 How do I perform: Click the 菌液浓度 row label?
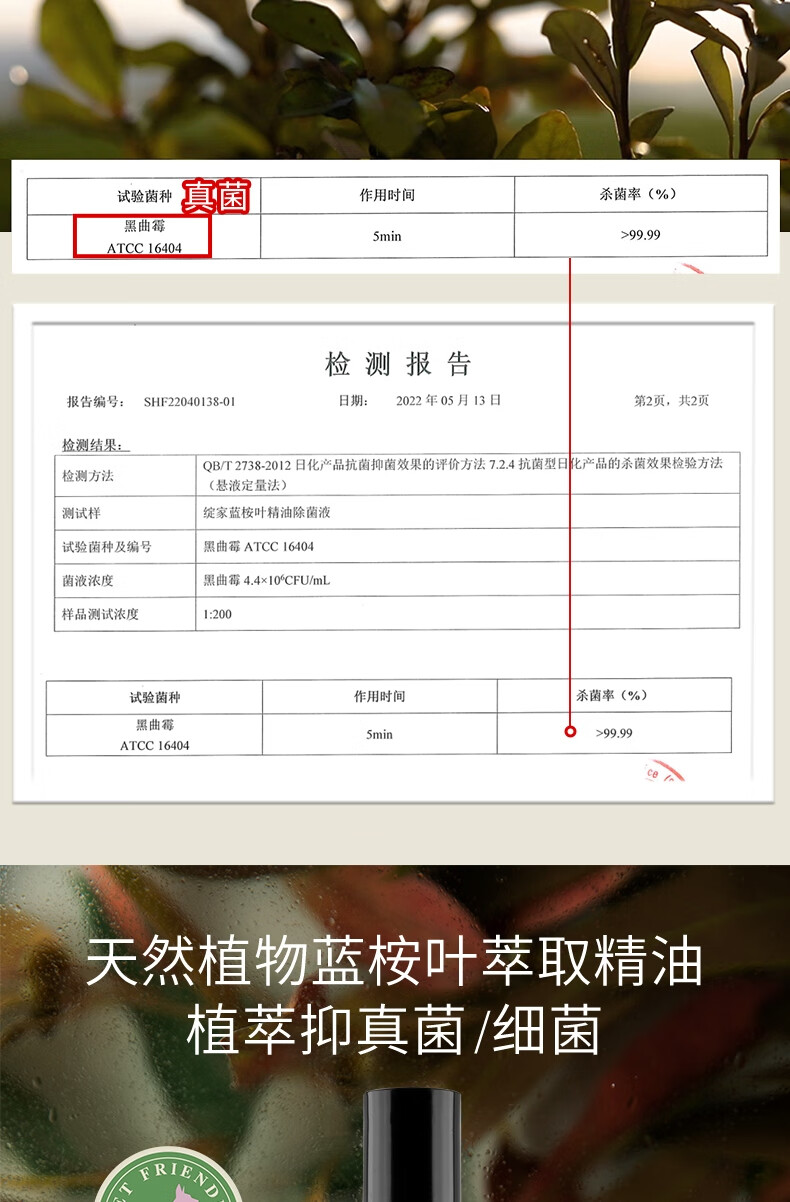click(88, 580)
